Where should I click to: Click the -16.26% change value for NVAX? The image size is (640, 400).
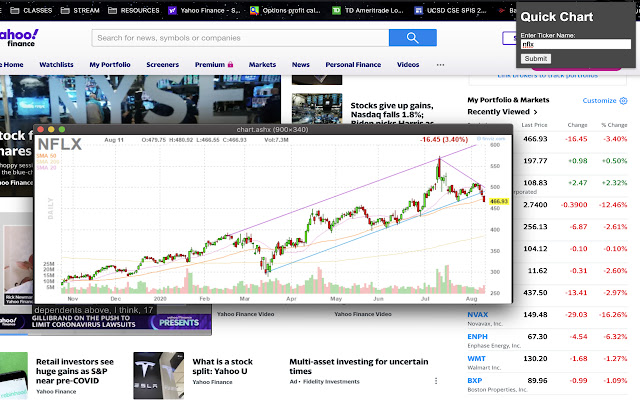[613, 315]
